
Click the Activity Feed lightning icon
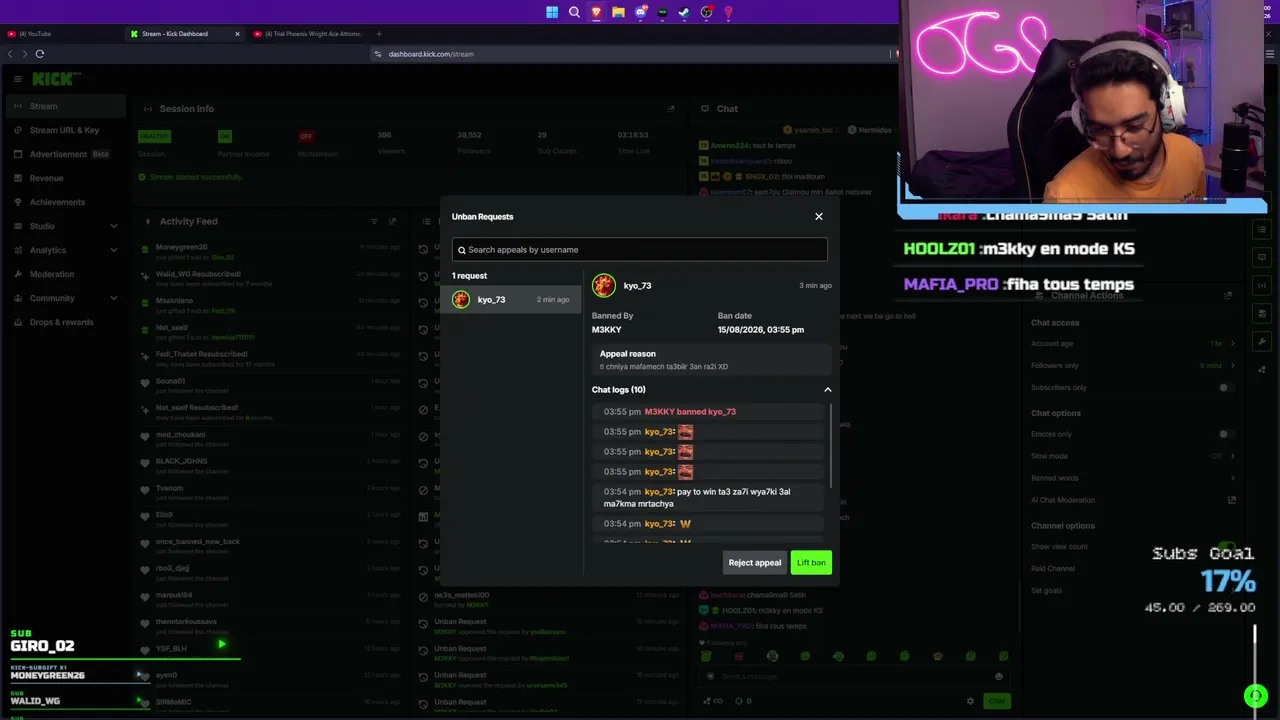point(148,221)
